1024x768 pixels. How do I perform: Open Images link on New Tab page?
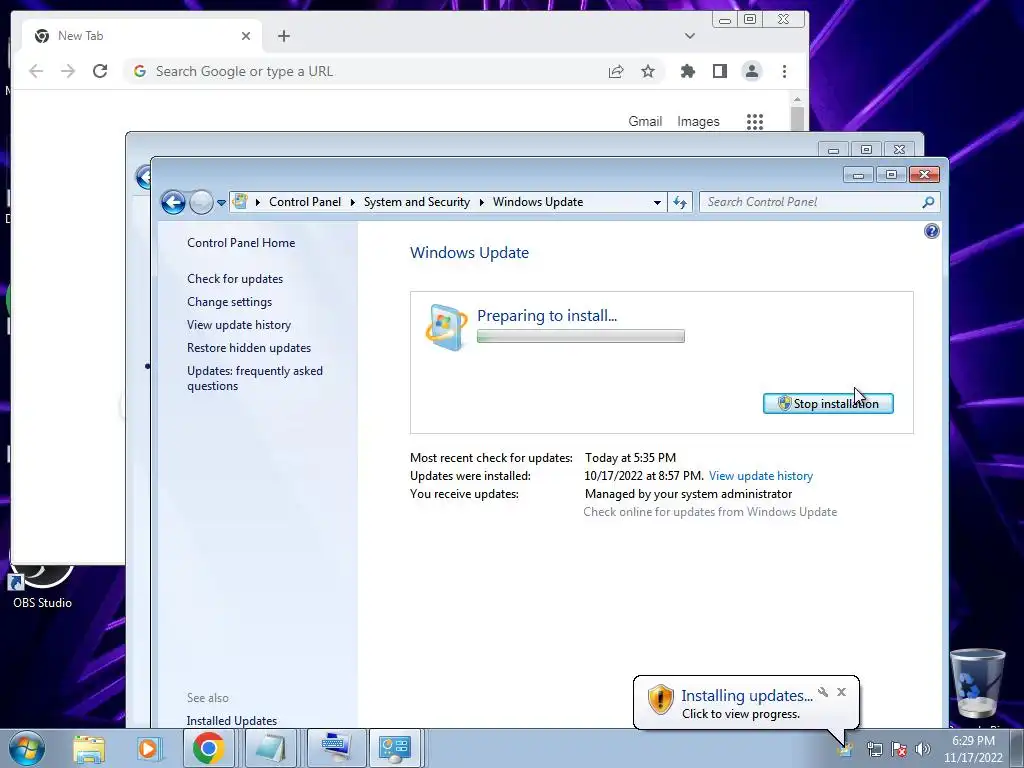pos(698,121)
